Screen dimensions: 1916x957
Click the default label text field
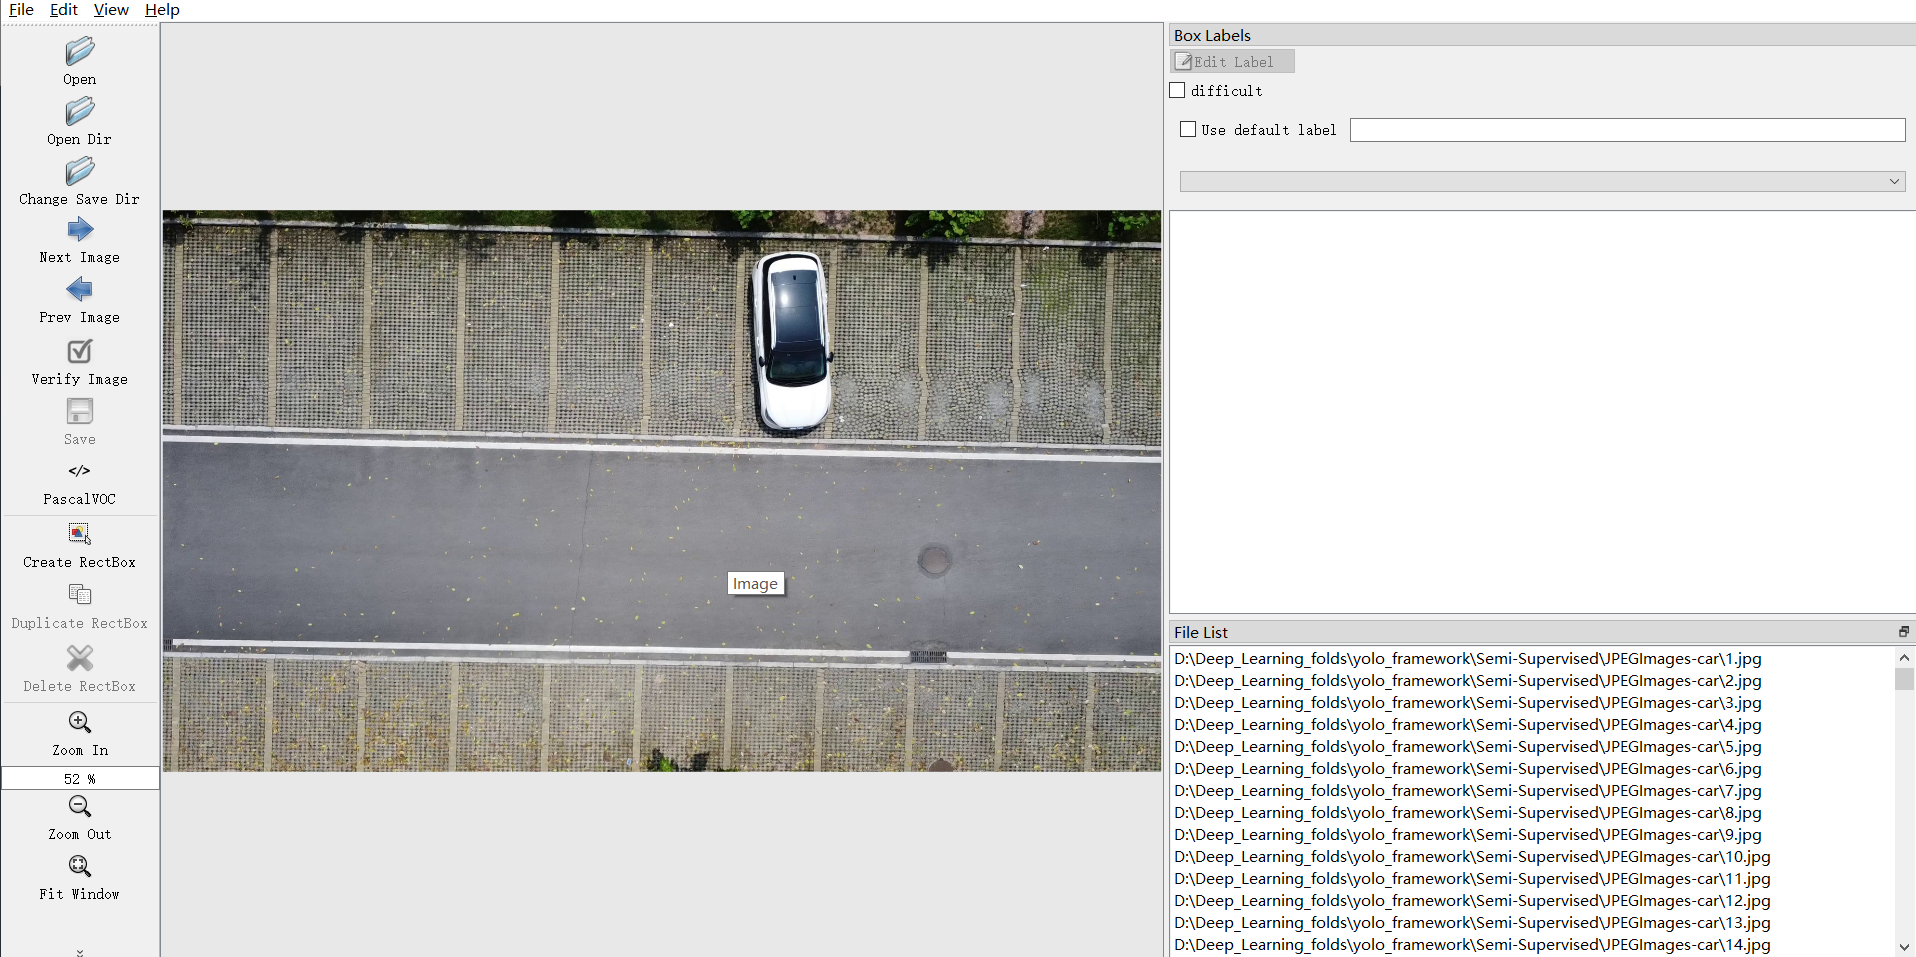[1626, 130]
